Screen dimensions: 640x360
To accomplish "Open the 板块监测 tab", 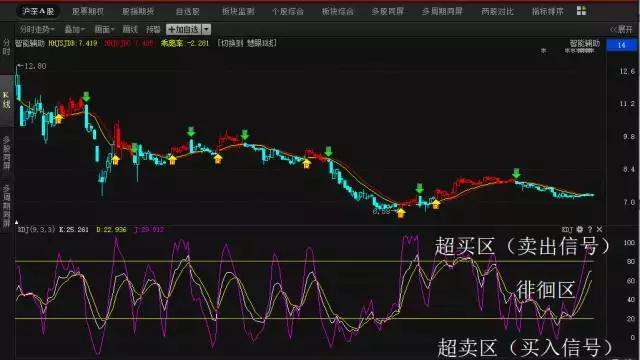I will (238, 11).
